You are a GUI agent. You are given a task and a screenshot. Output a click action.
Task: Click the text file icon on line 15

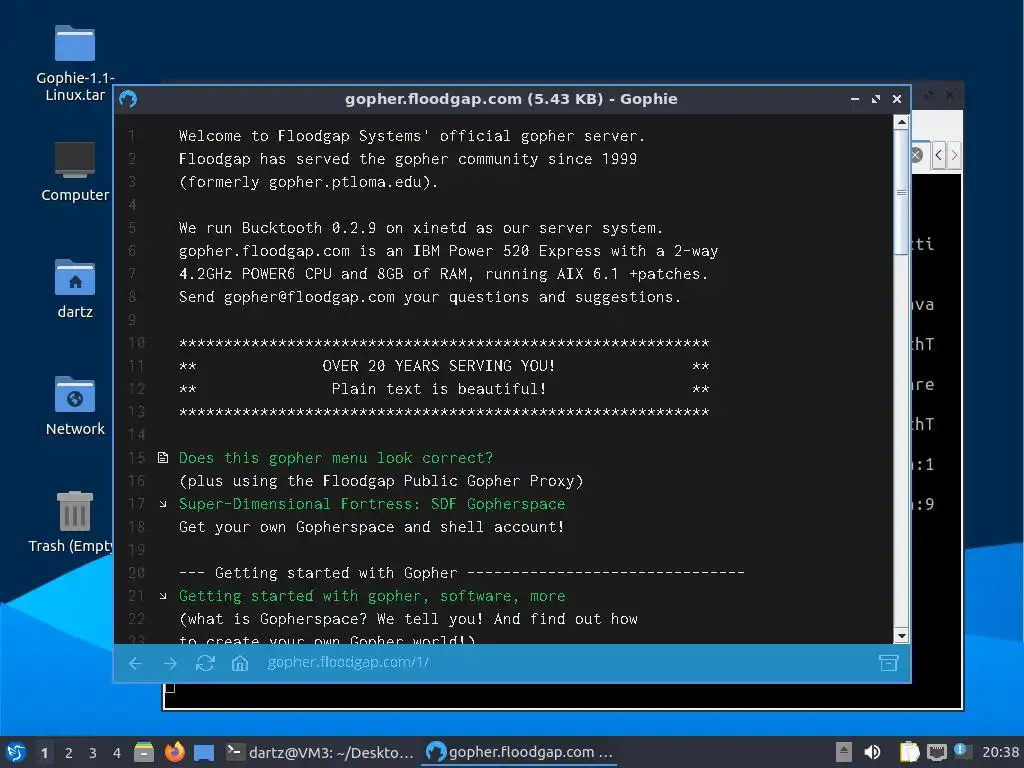pyautogui.click(x=163, y=458)
